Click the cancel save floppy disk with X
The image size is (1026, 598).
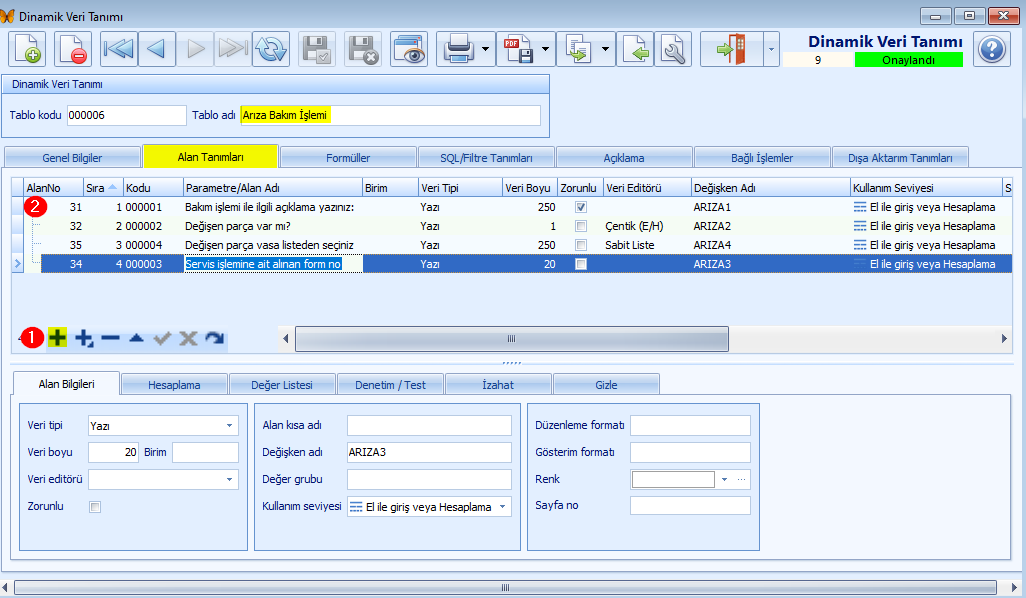tap(363, 49)
